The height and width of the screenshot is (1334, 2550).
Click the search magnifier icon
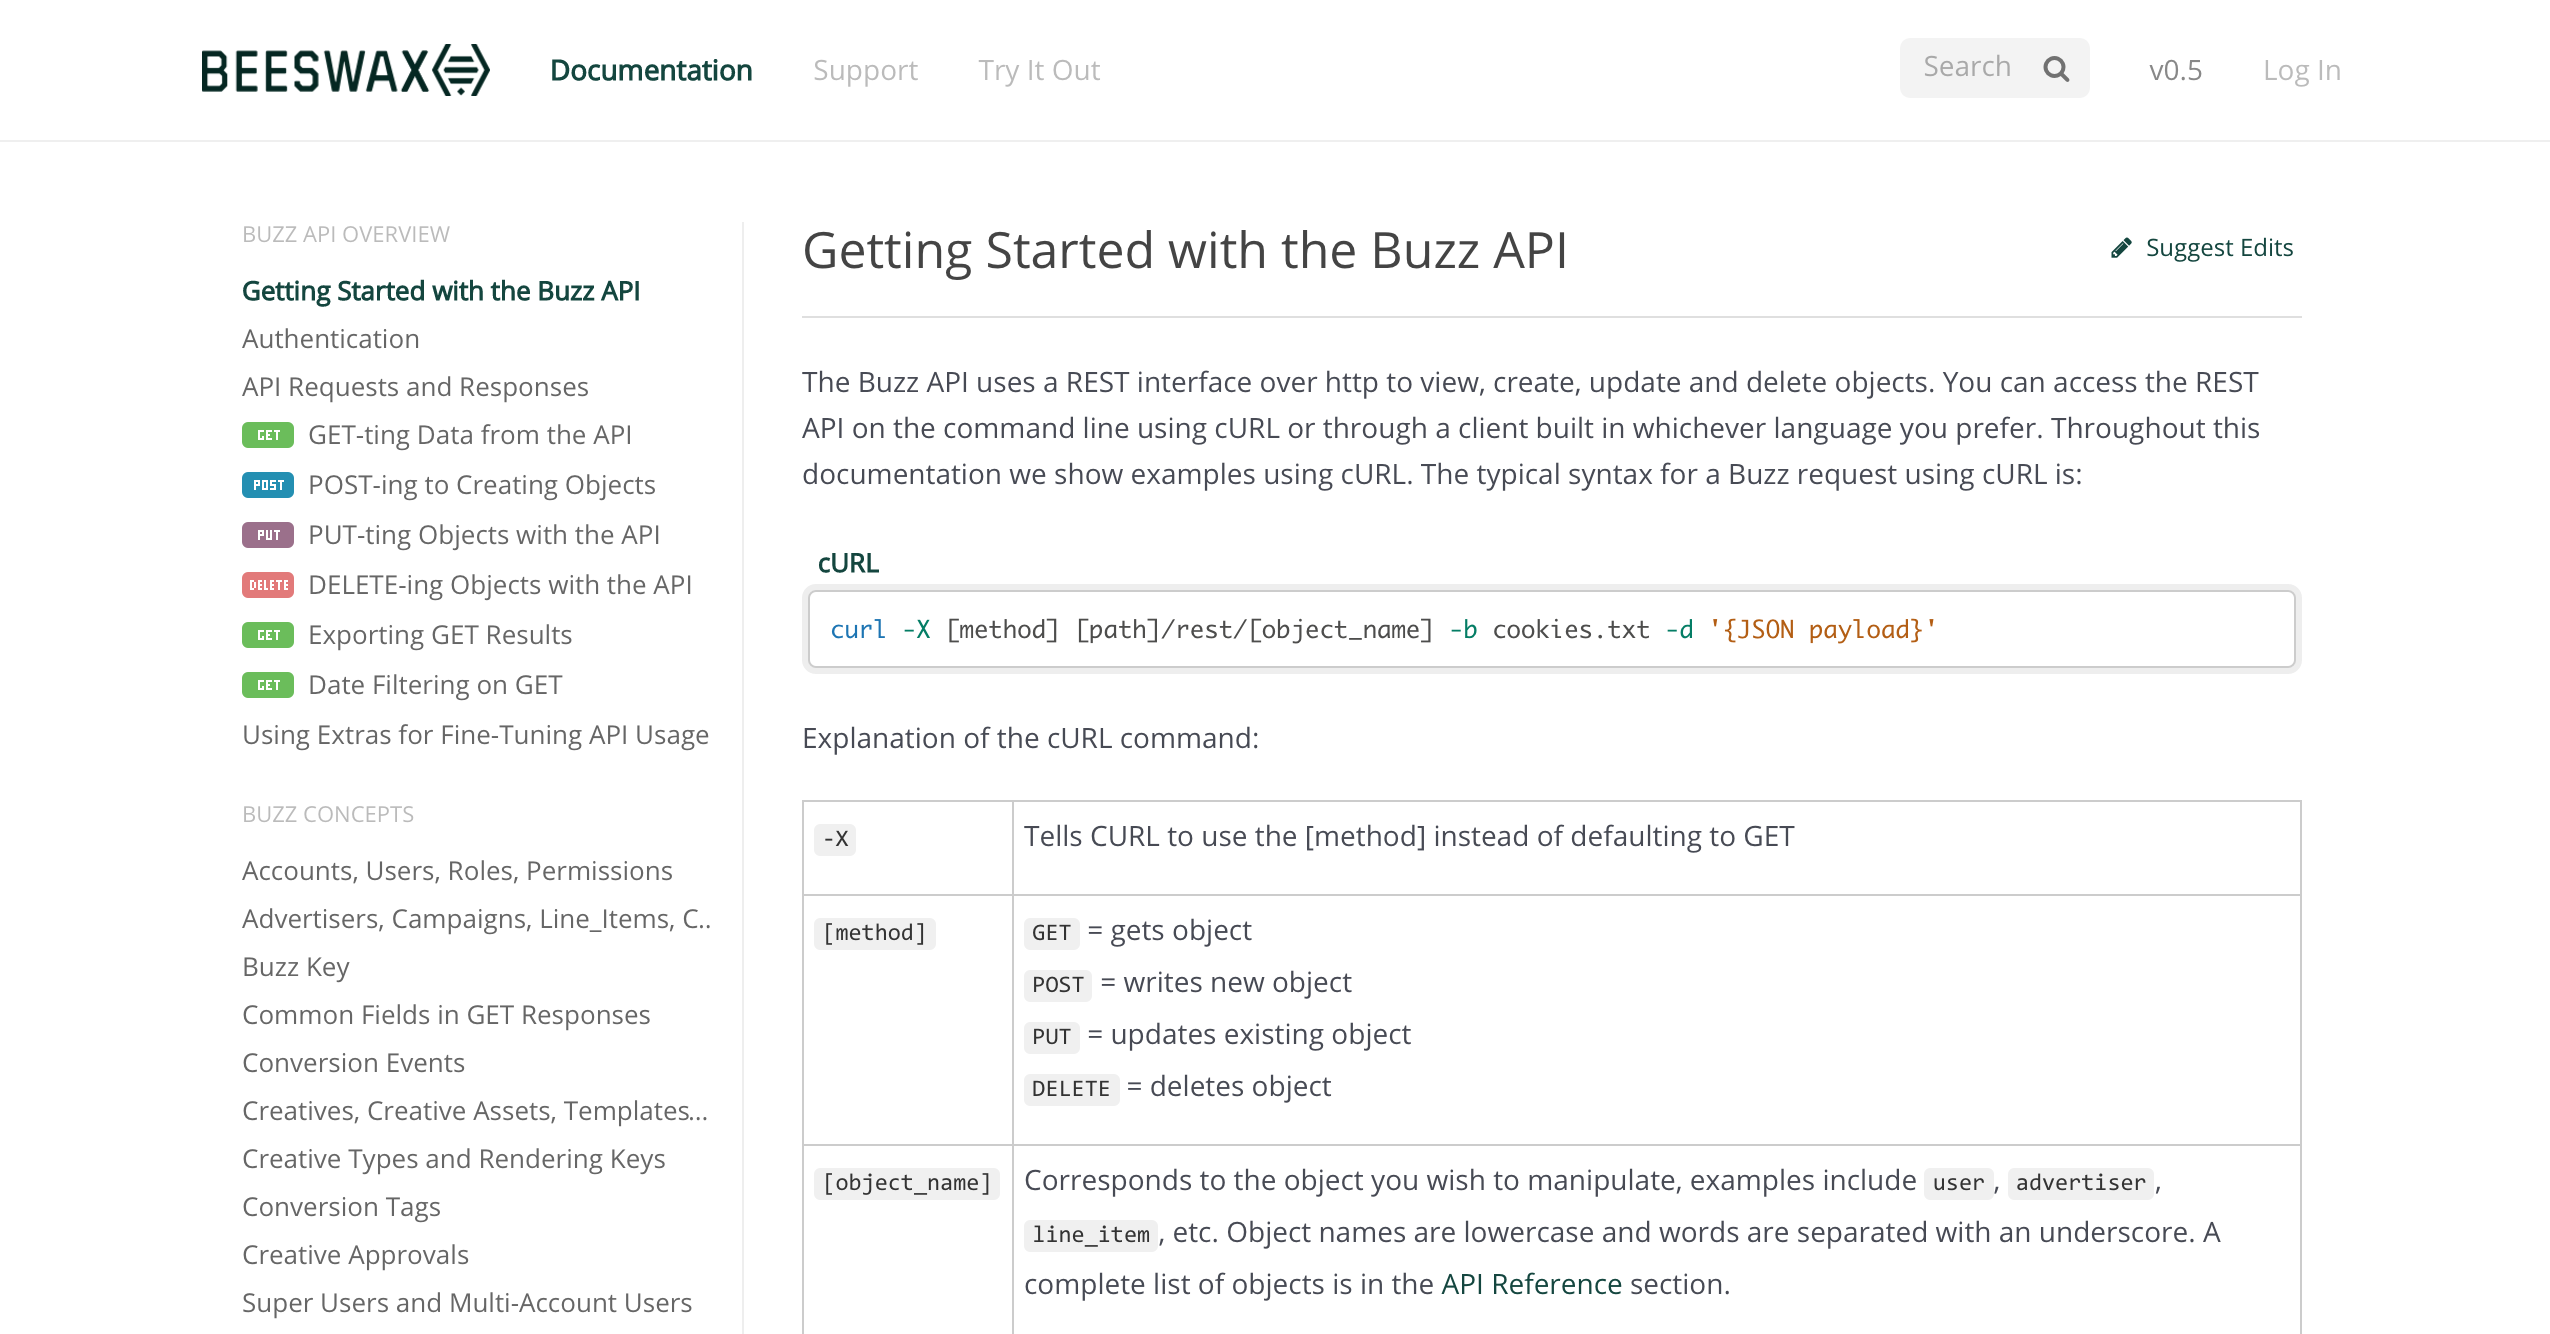coord(2056,68)
